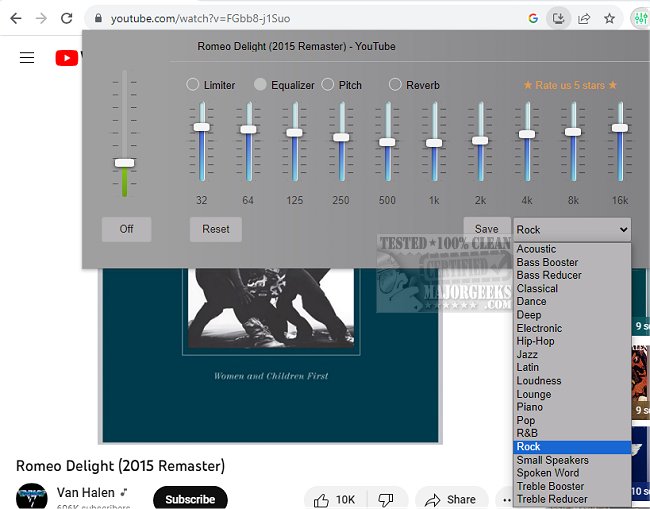Viewport: 650px width, 509px height.
Task: View site info via the padlock icon
Action: pyautogui.click(x=98, y=18)
